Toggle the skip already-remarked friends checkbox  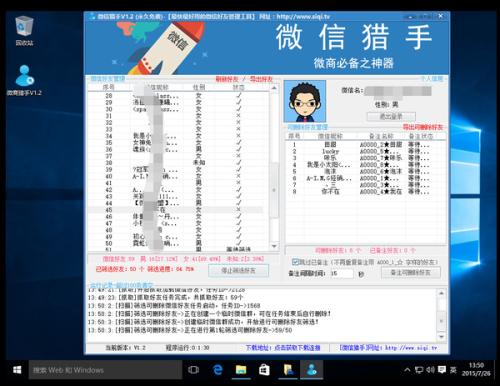[295, 262]
